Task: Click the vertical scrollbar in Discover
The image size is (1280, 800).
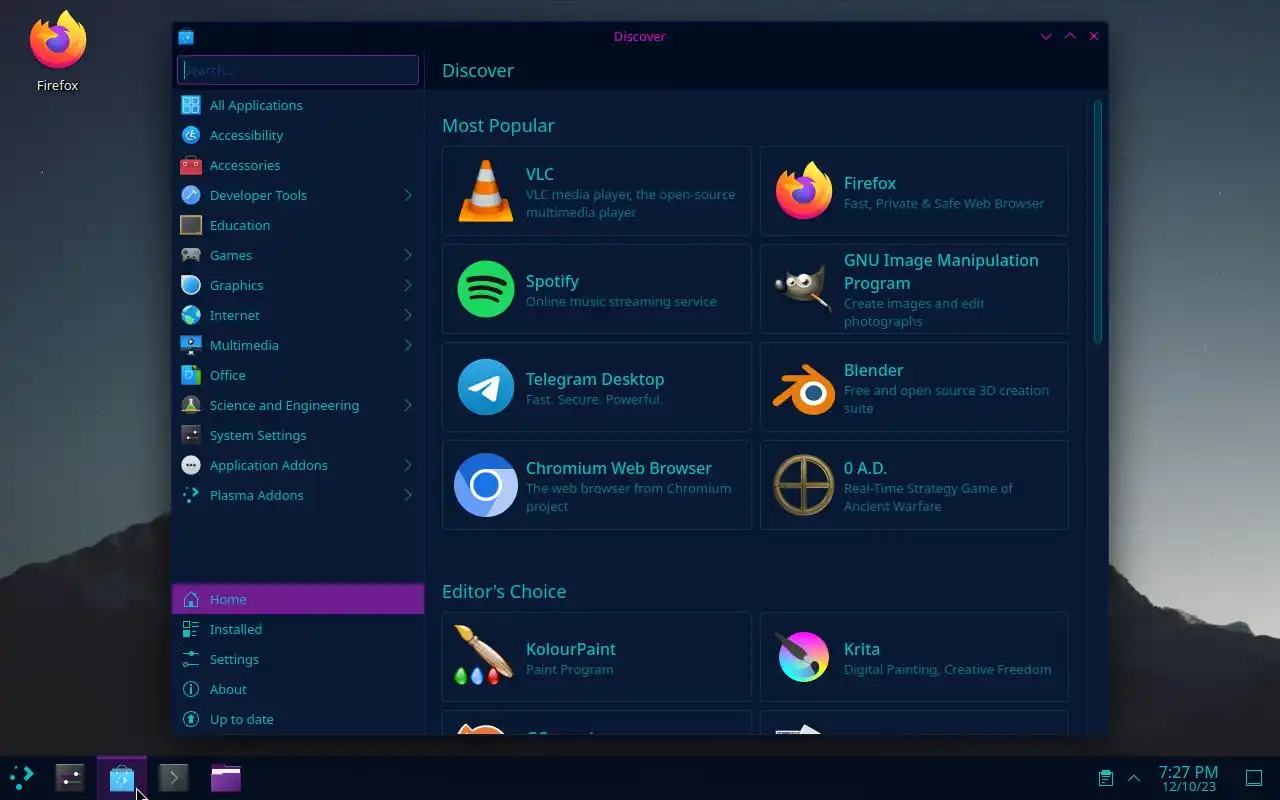Action: coord(1097,222)
